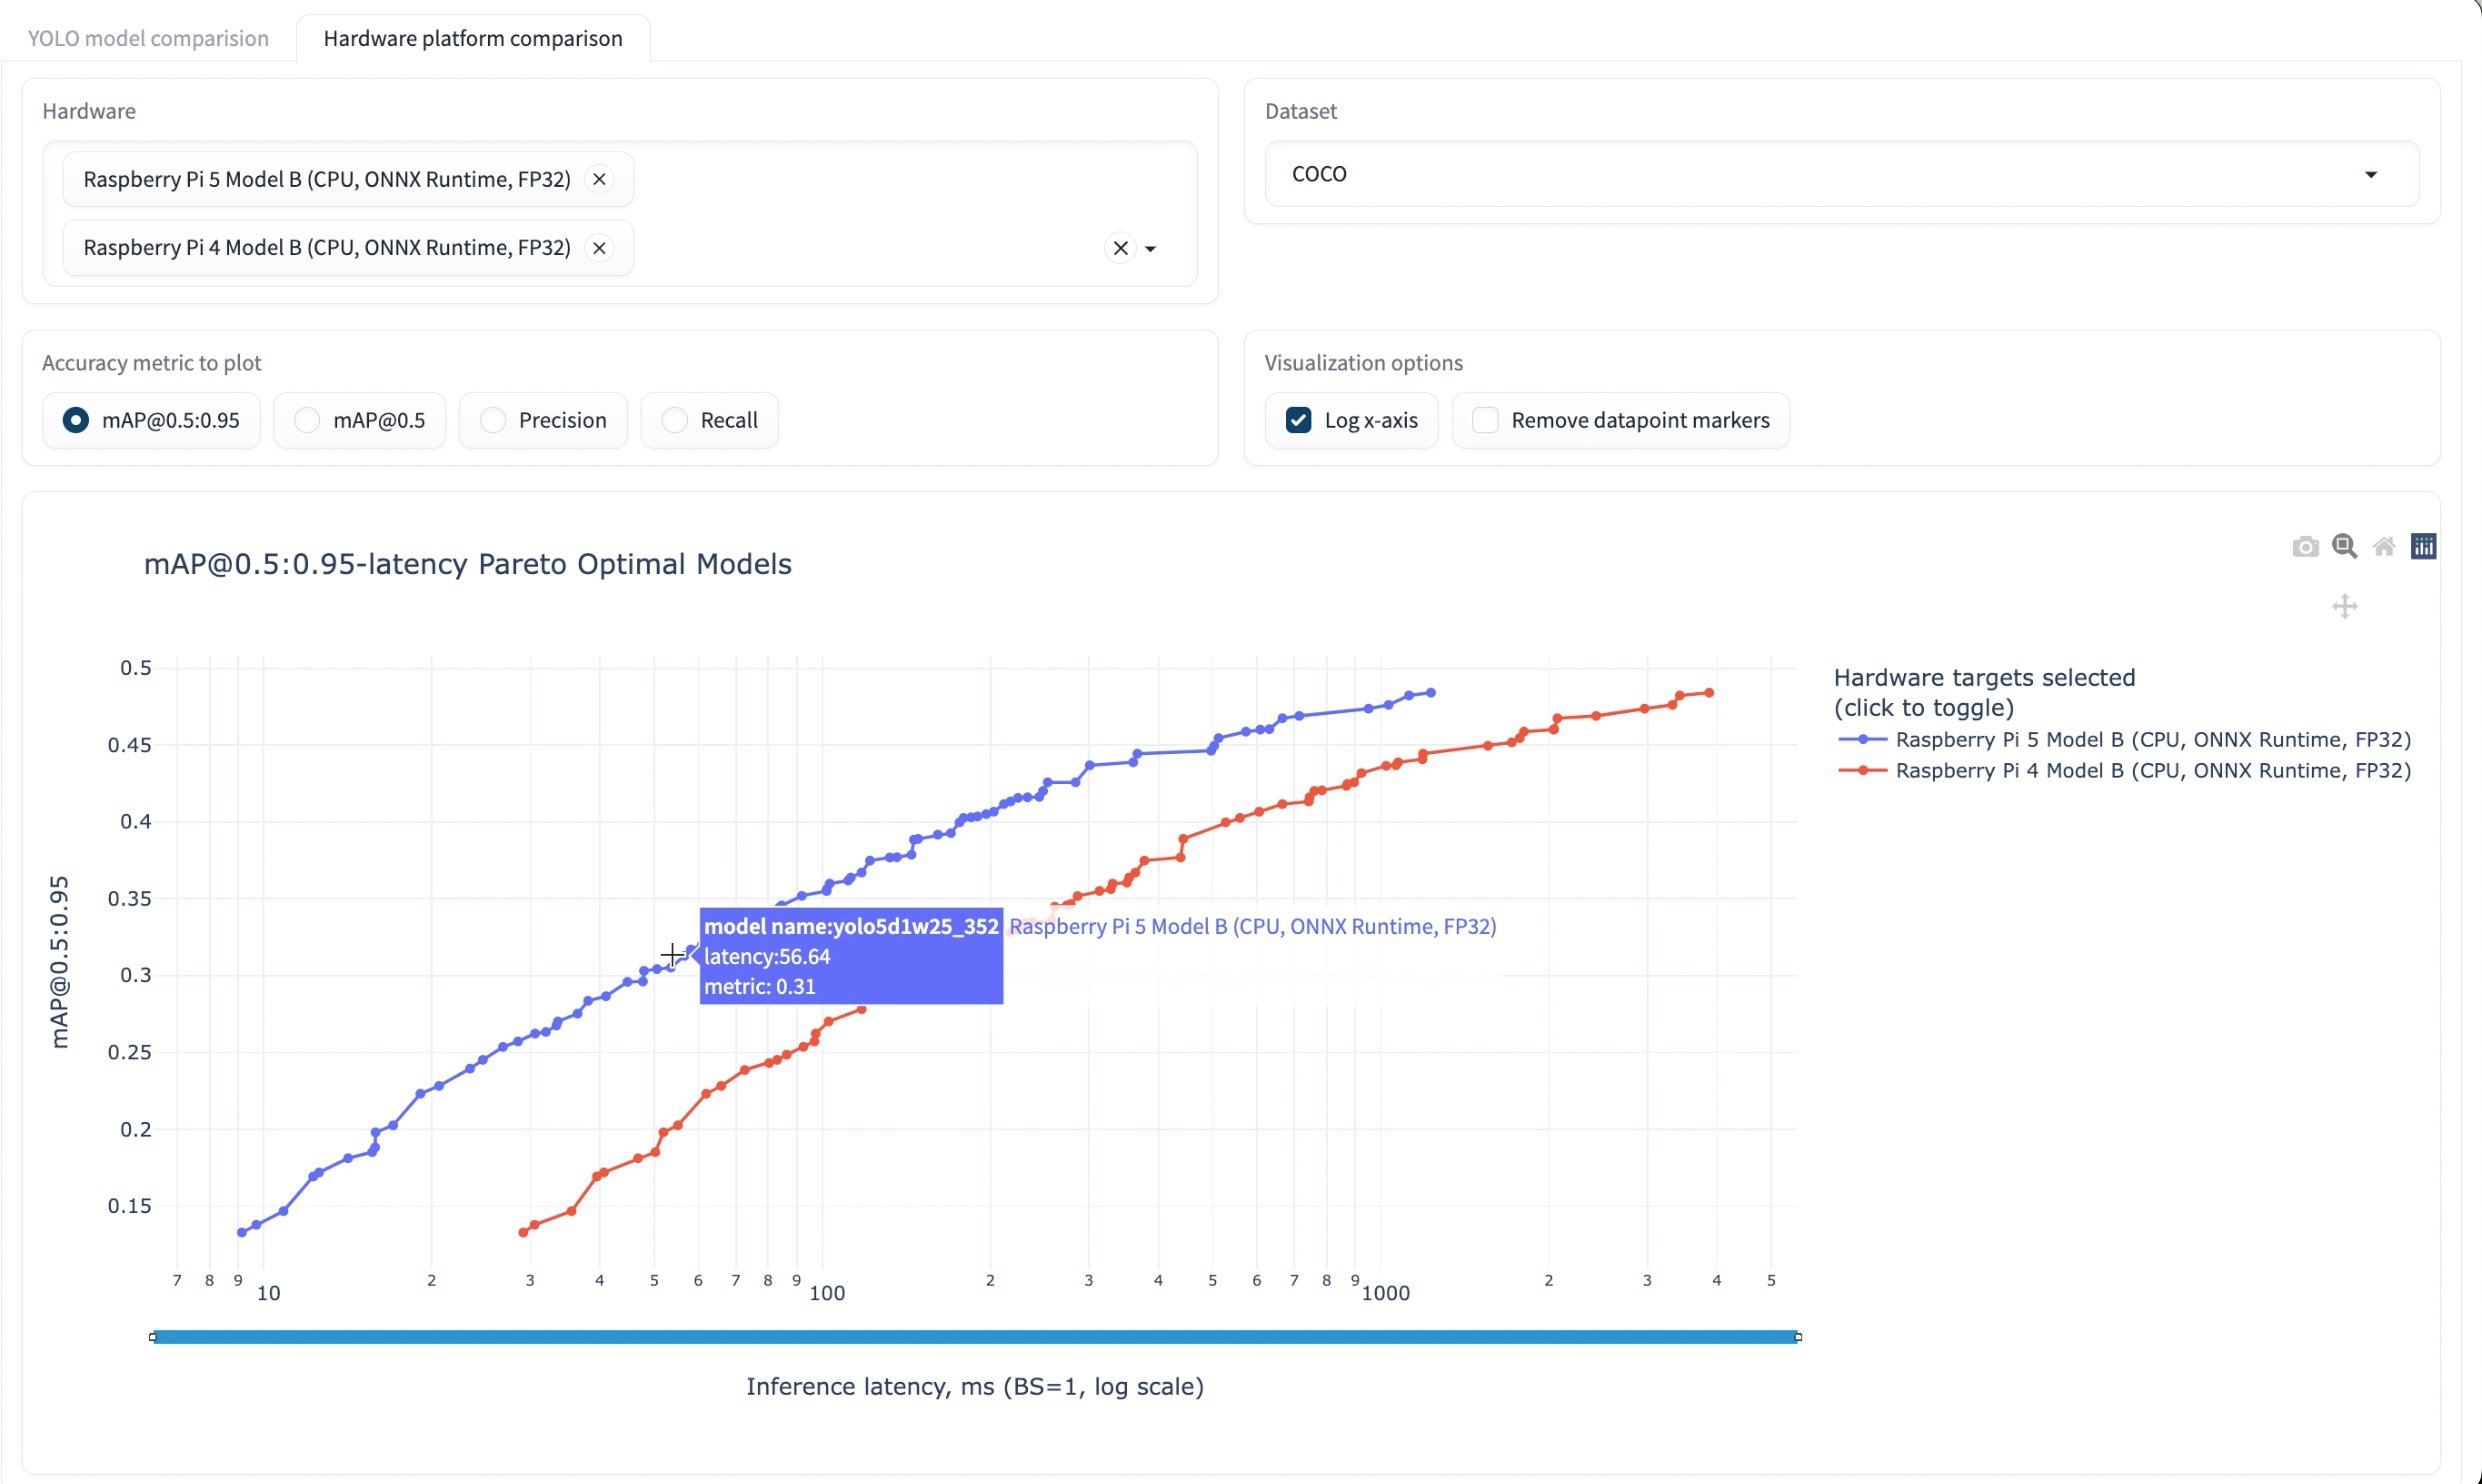Remove the Raspberry Pi 4 hardware tag
2482x1484 pixels.
tap(599, 248)
